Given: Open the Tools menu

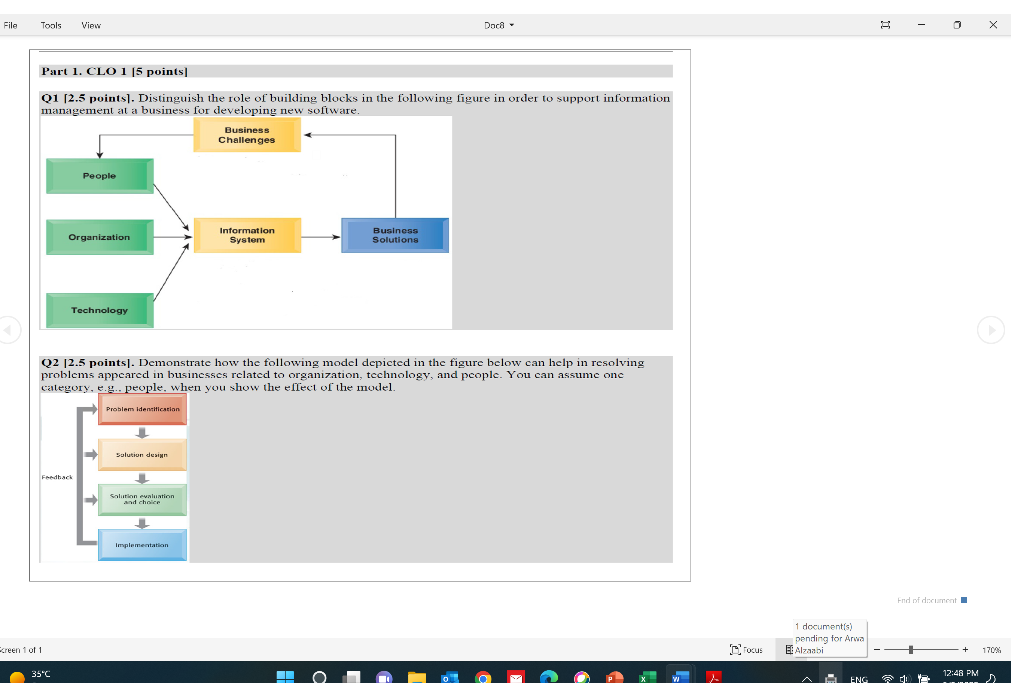Looking at the screenshot, I should coord(51,25).
